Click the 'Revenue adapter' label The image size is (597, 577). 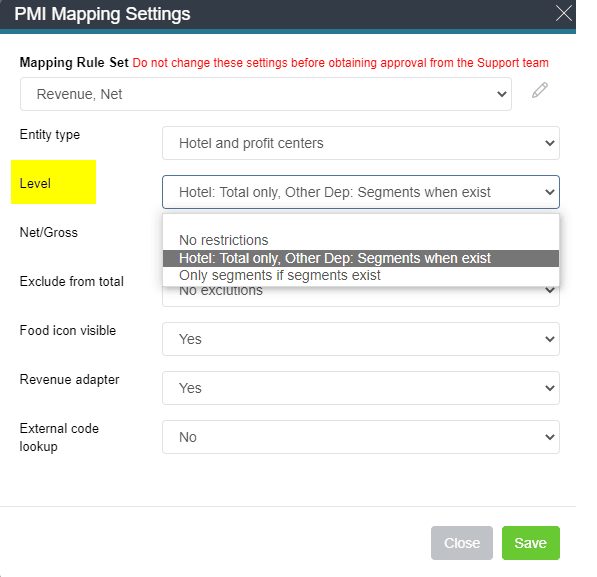(69, 379)
